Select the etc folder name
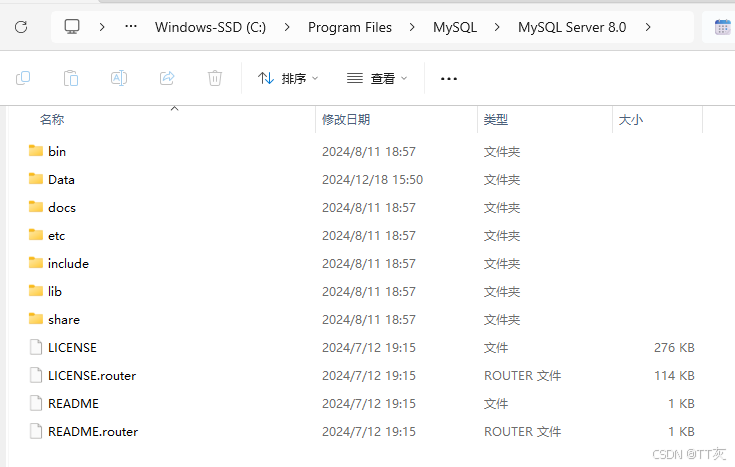 [x=56, y=235]
